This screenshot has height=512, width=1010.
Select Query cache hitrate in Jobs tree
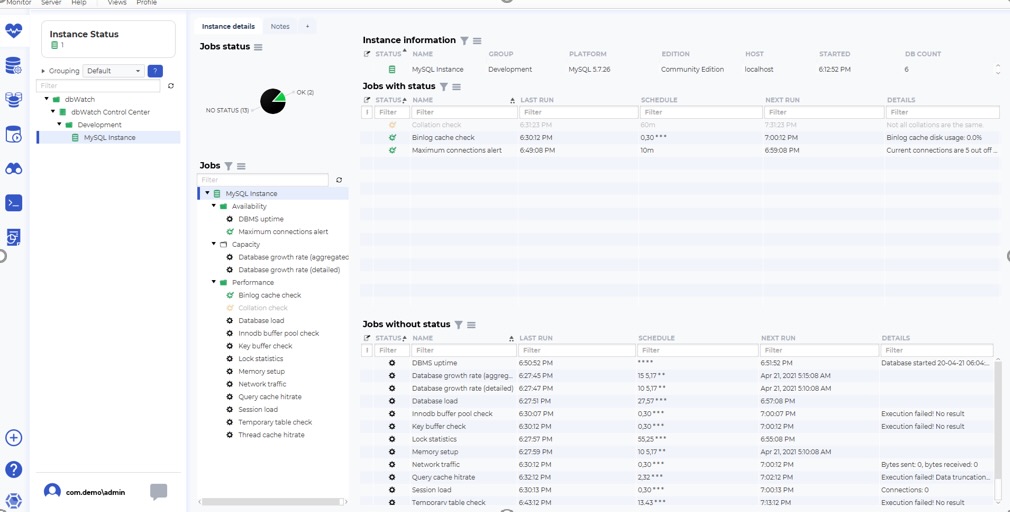click(270, 397)
